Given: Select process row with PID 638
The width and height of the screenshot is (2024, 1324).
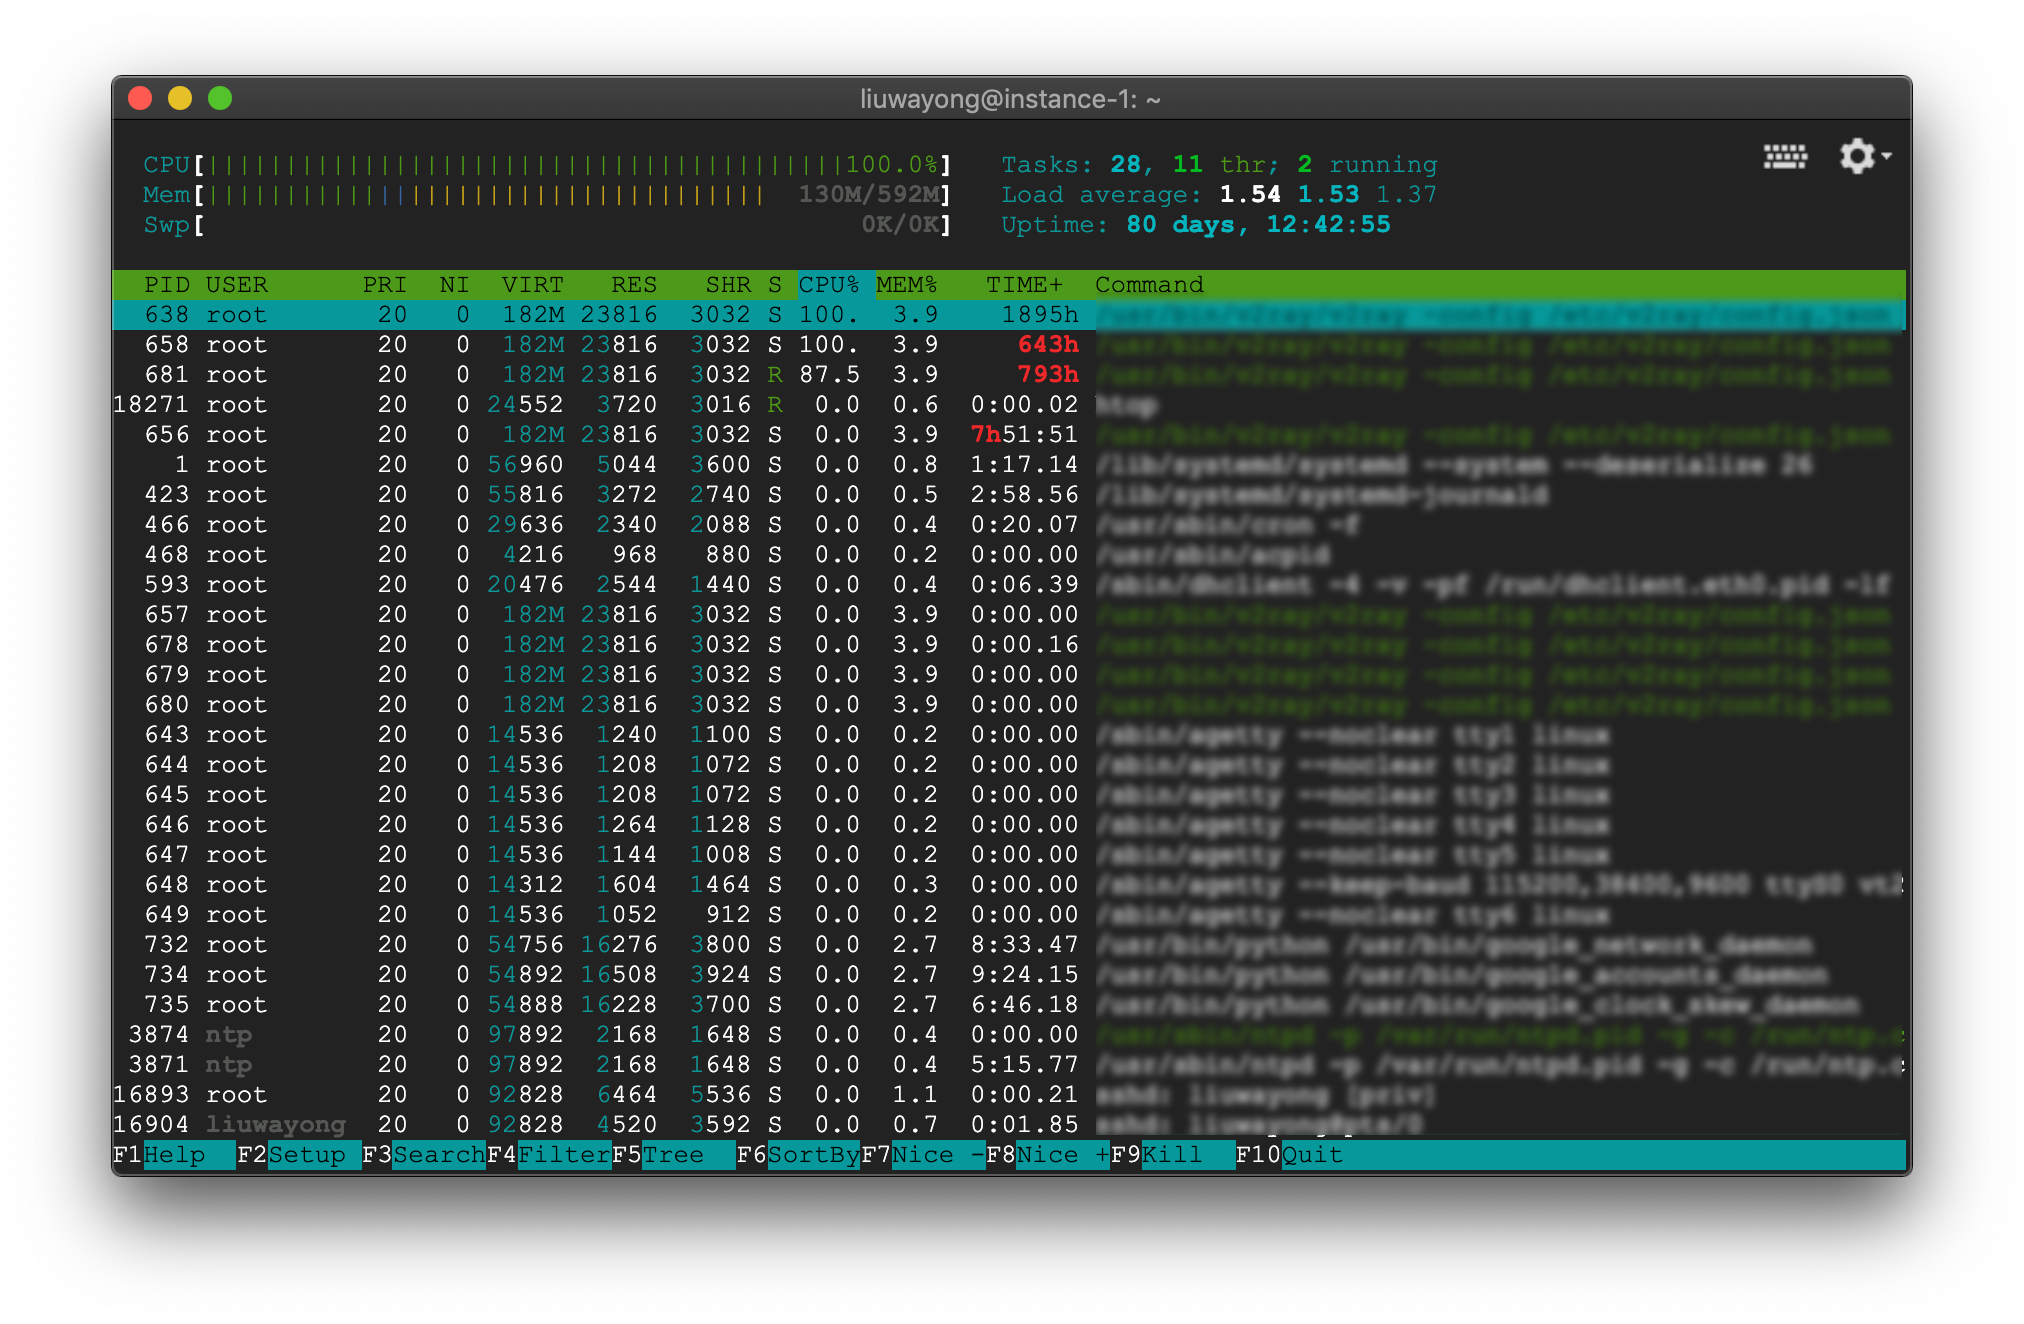Looking at the screenshot, I should pyautogui.click(x=1009, y=315).
